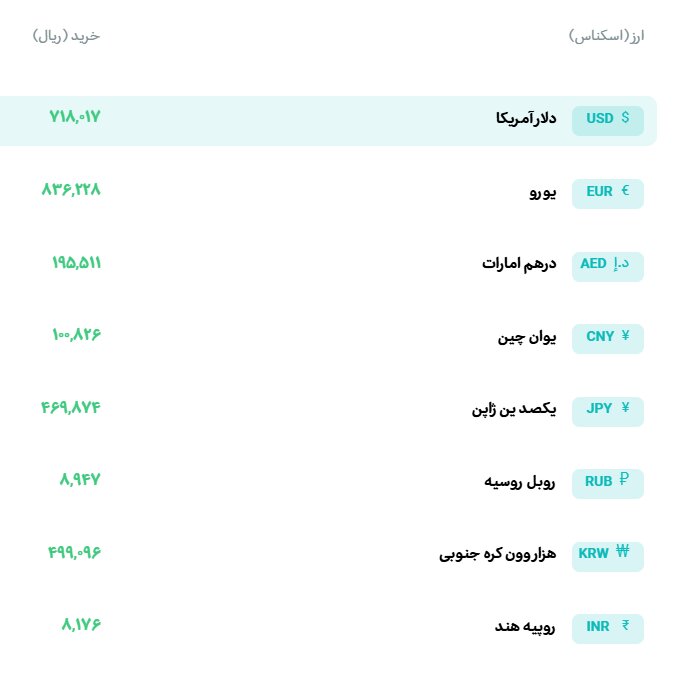The height and width of the screenshot is (679, 680).
Task: Select the یورو currency name
Action: tap(542, 192)
